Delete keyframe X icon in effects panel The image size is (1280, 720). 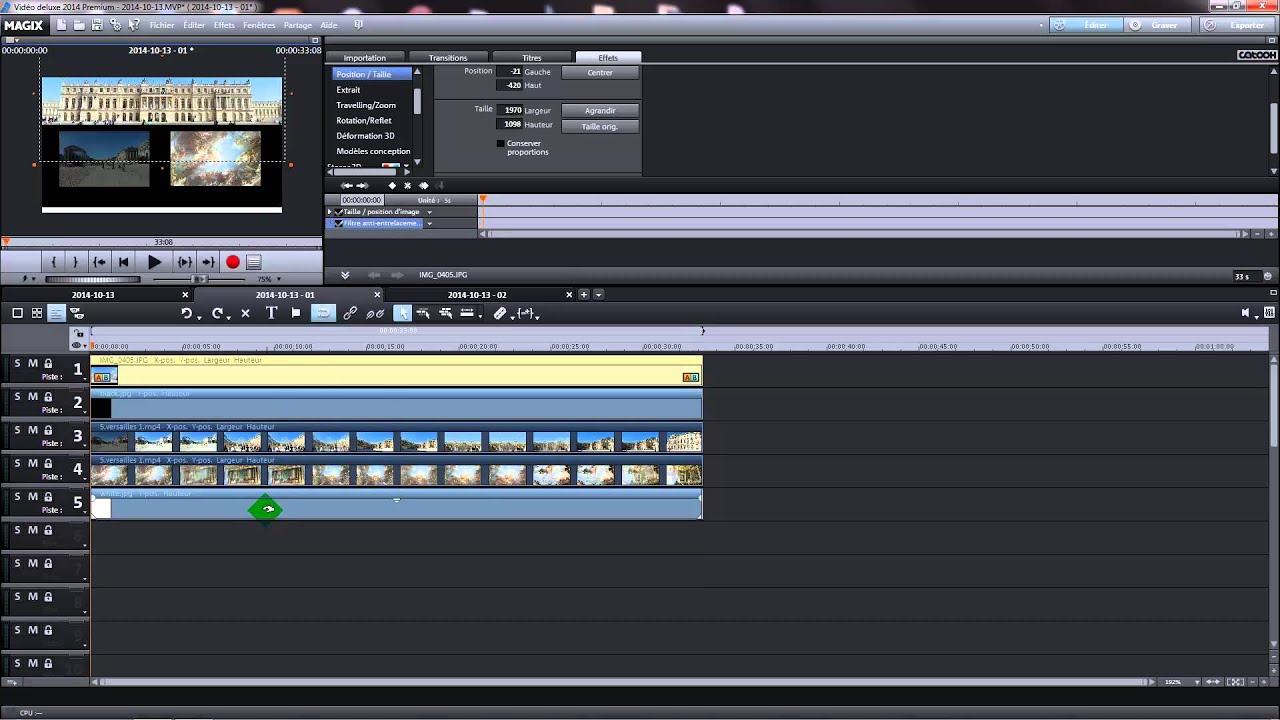click(407, 185)
